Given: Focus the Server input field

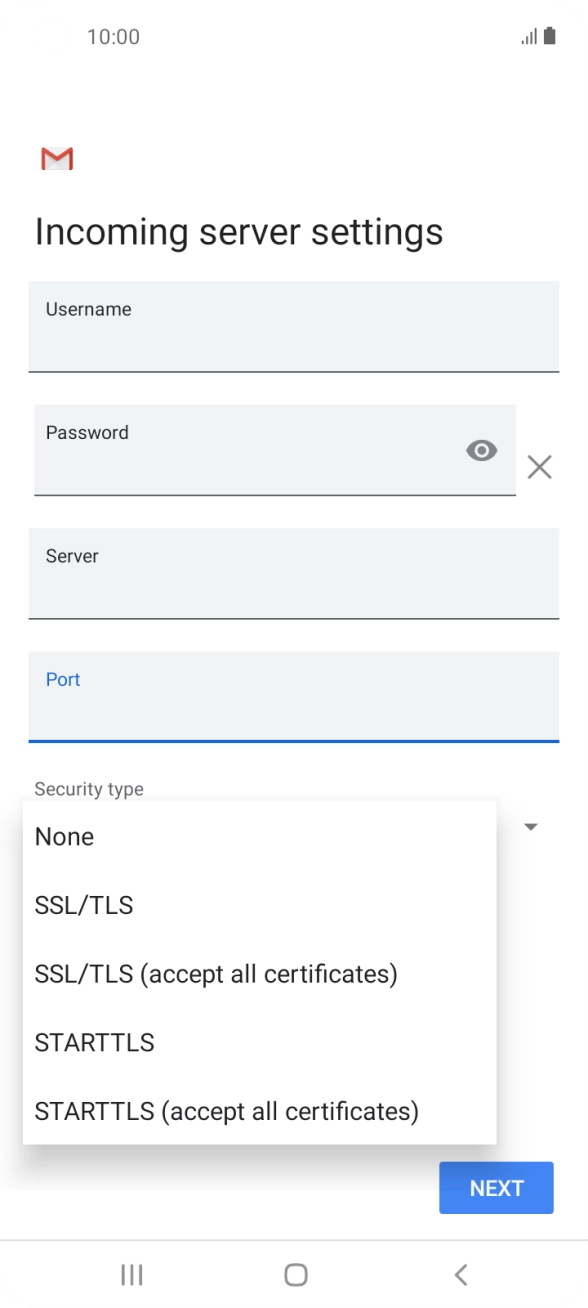Looking at the screenshot, I should click(x=294, y=574).
